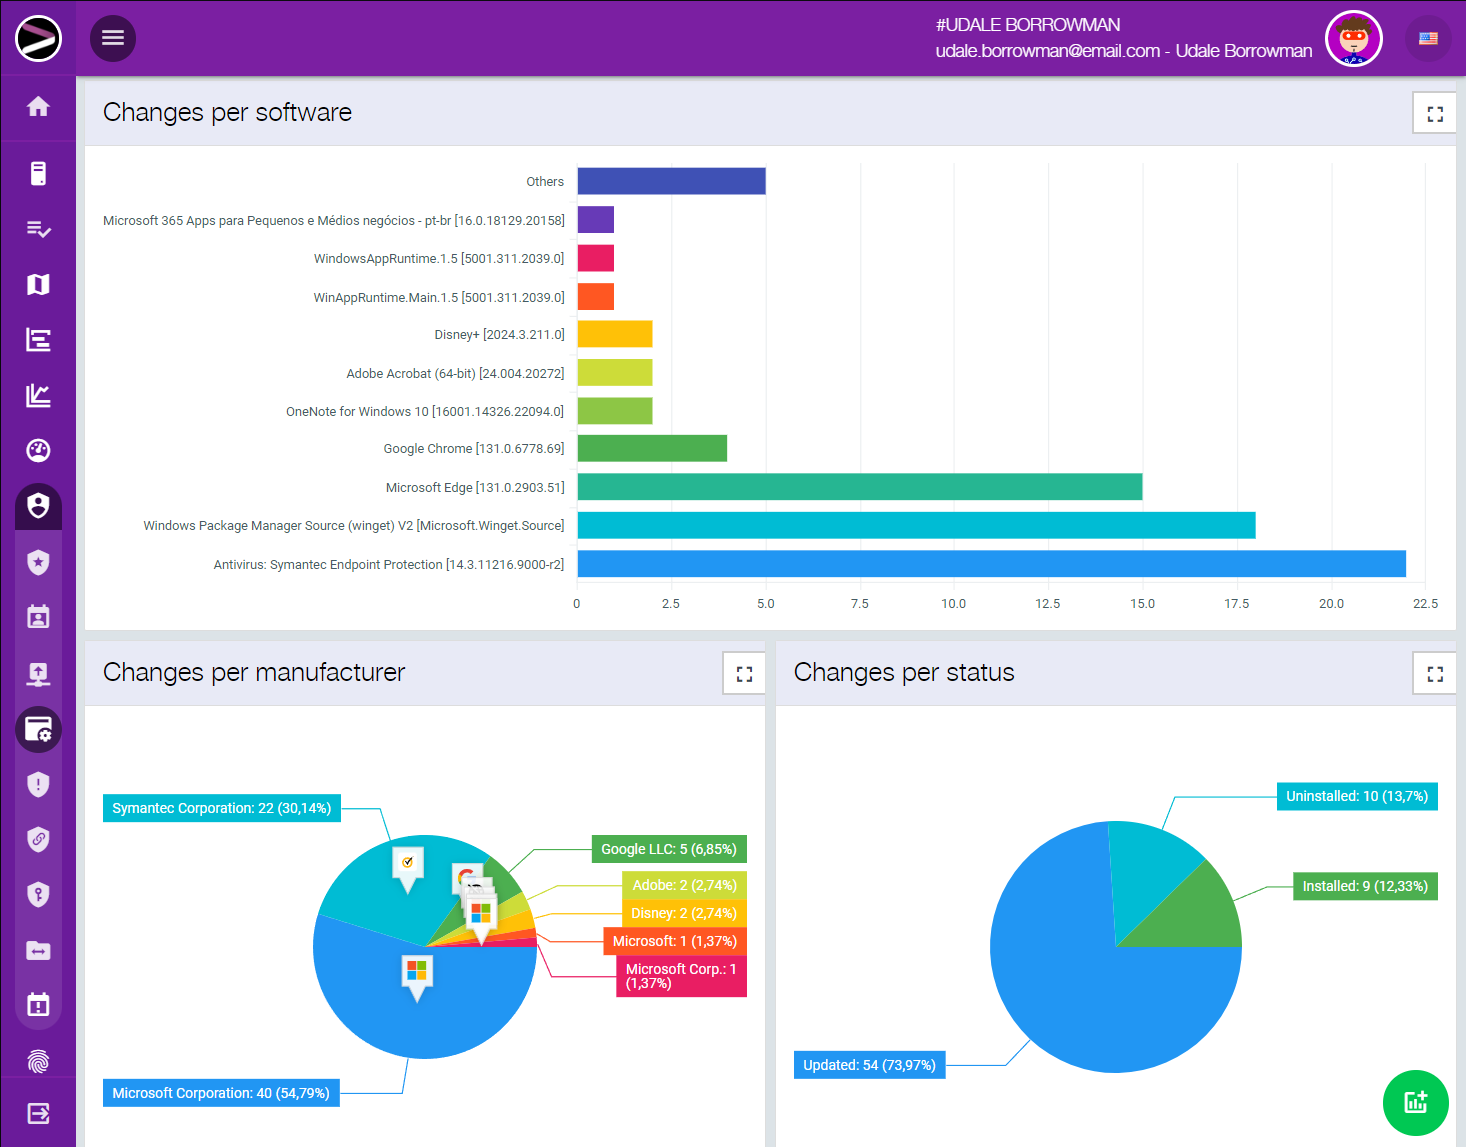Click the user avatar profile picture
Screen dimensions: 1466x1147
pyautogui.click(x=1353, y=39)
